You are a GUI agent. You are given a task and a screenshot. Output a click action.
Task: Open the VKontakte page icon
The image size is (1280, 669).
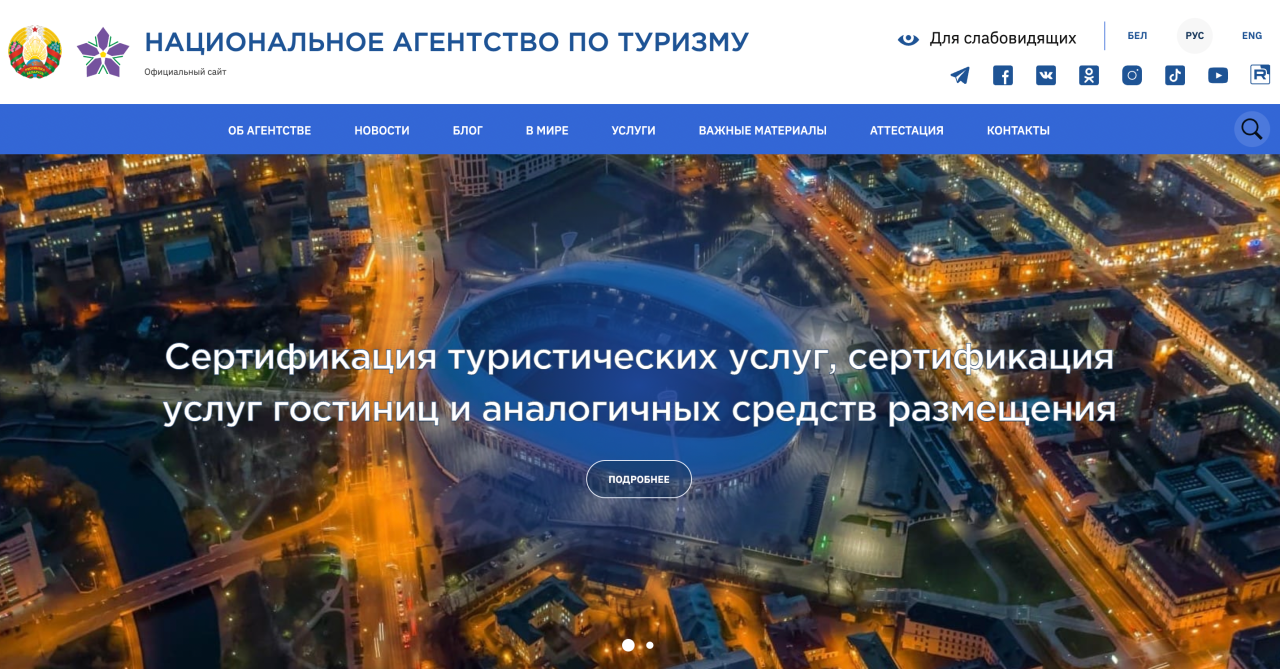[1045, 74]
